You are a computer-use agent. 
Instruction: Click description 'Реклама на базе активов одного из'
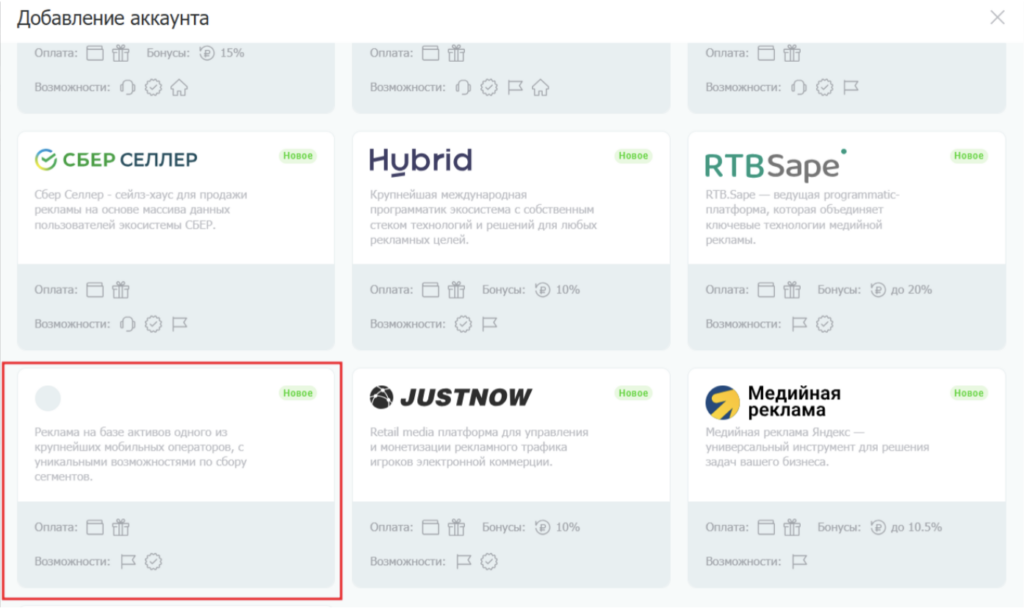coord(131,432)
